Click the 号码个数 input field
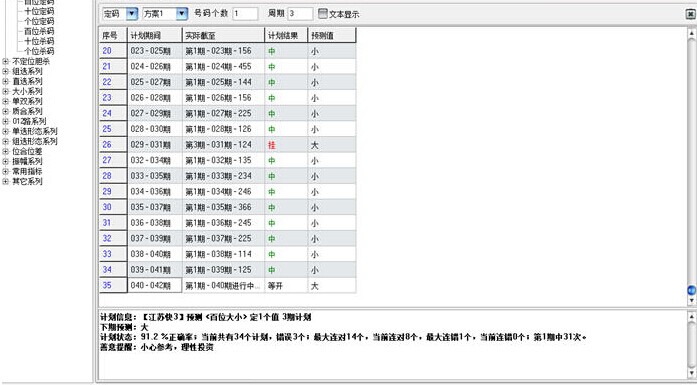 tap(244, 14)
